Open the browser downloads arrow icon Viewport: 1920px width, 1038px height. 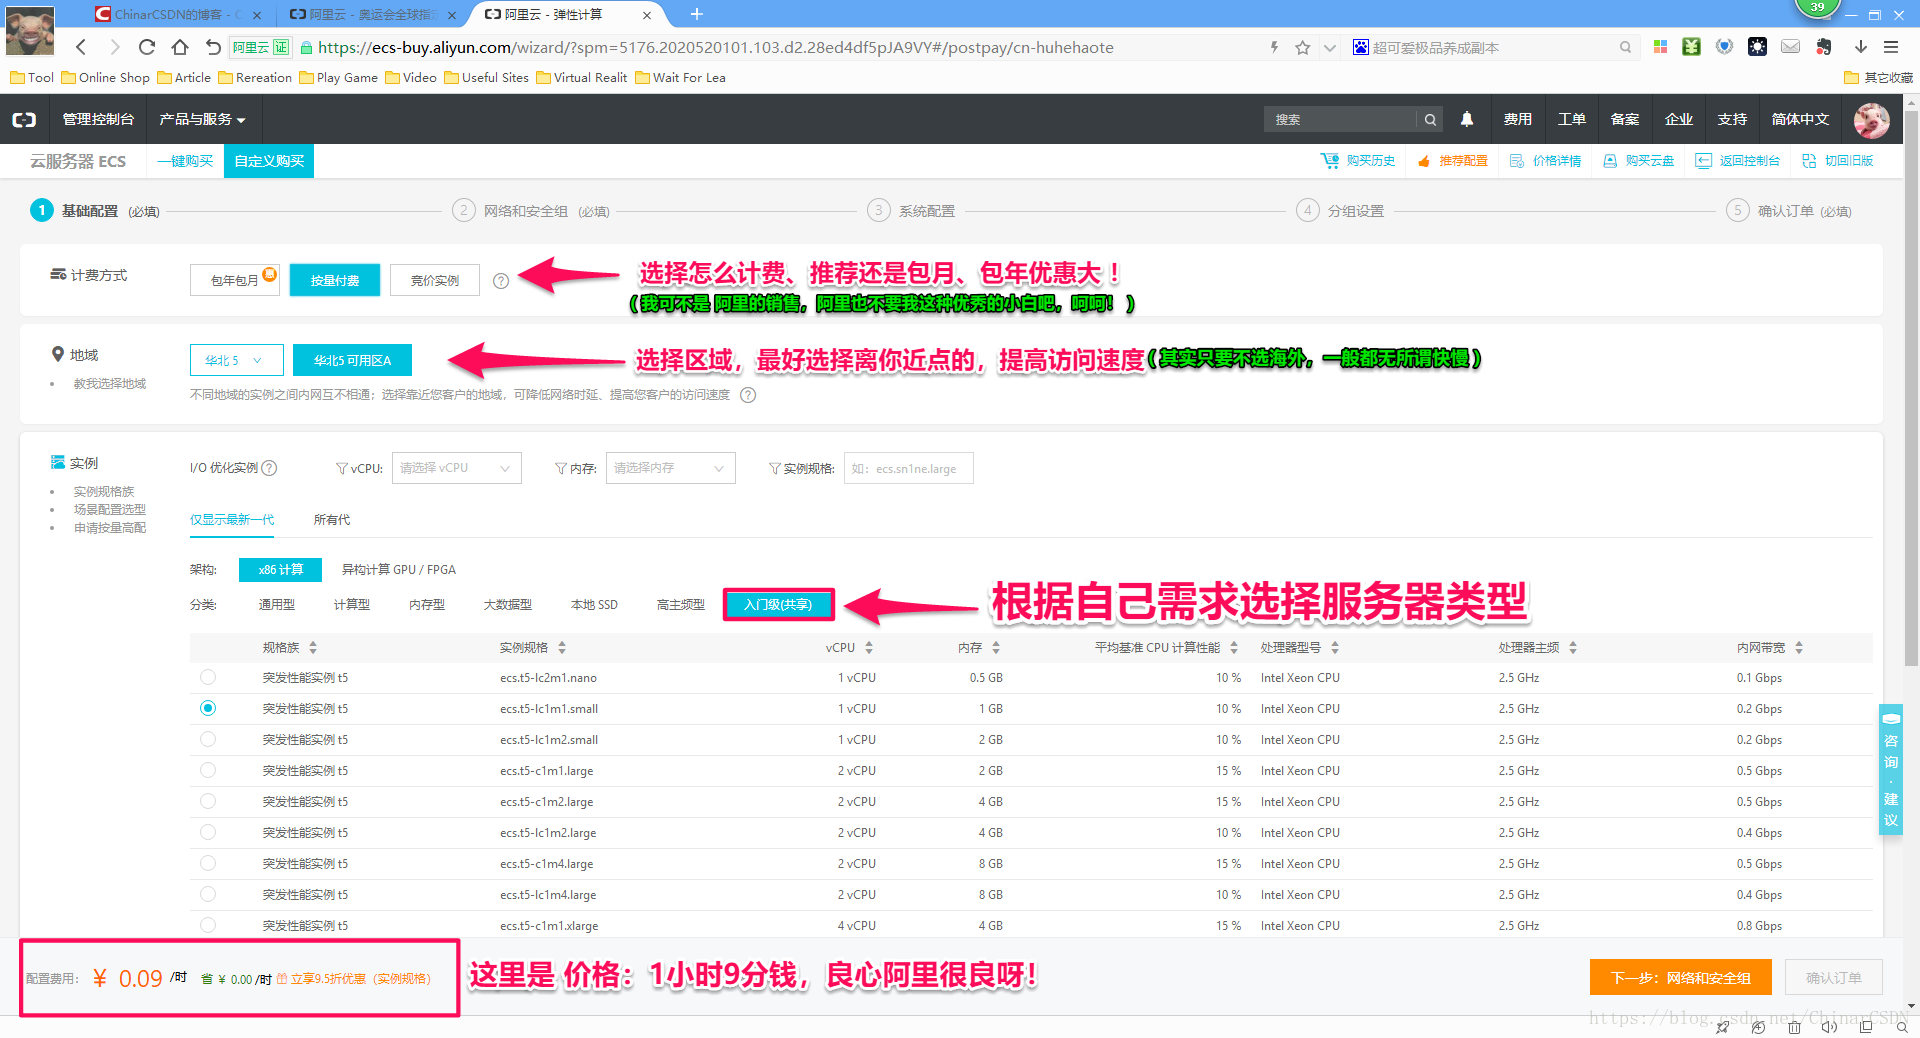(1860, 47)
